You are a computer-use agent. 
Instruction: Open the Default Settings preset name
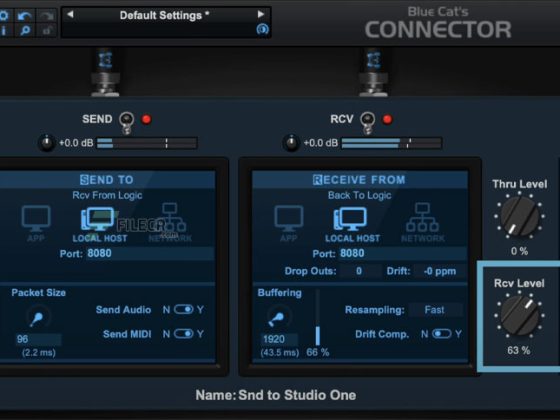point(164,15)
